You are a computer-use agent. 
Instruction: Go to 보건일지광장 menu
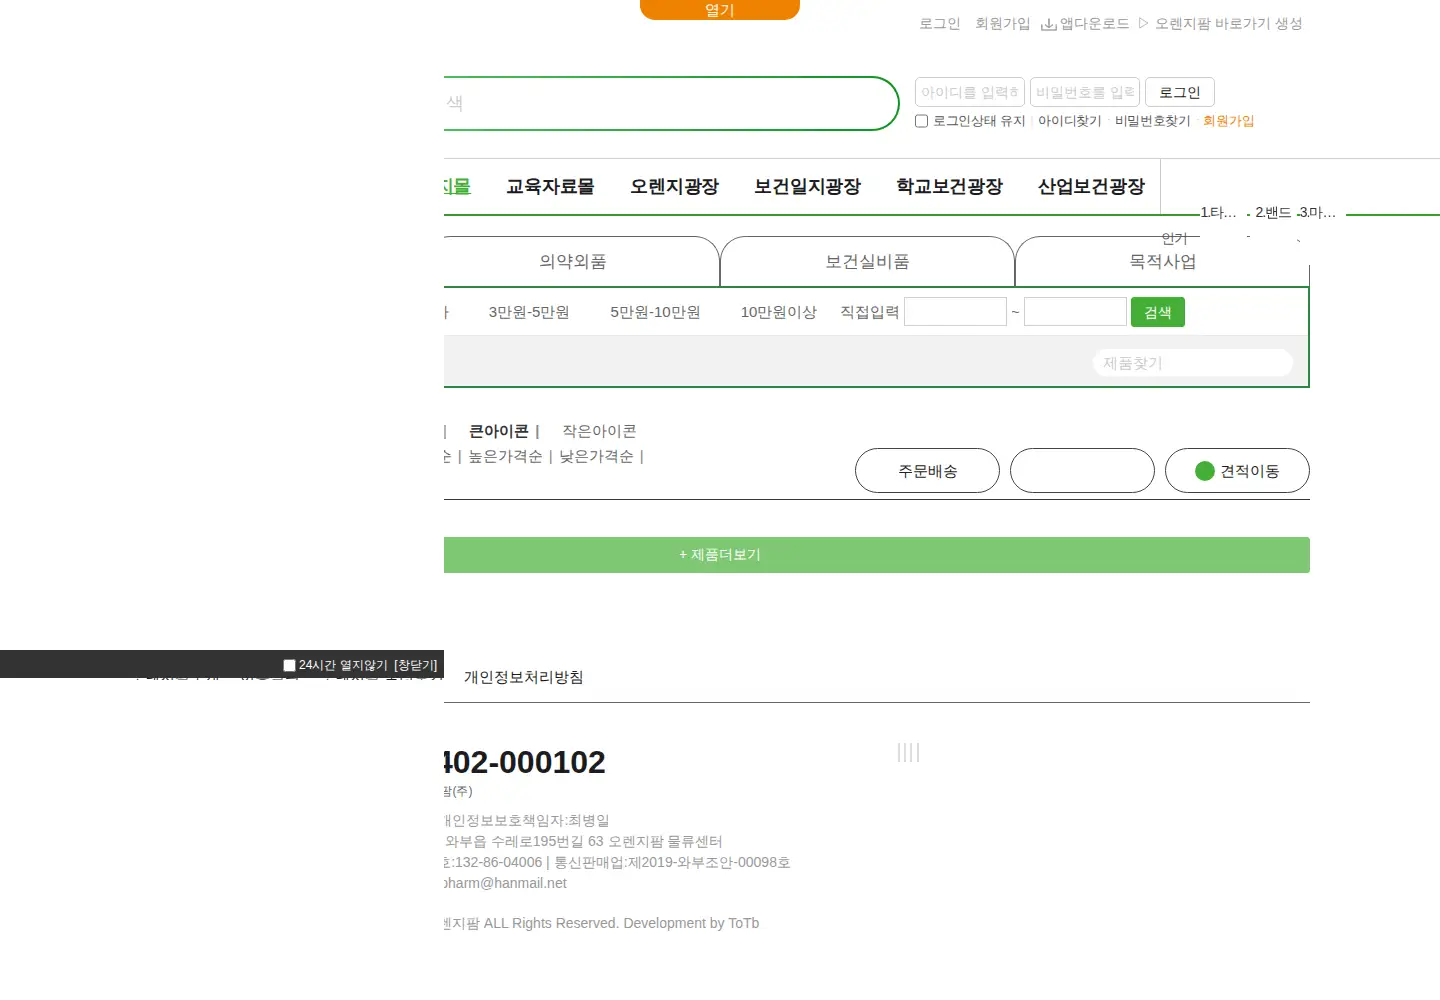pyautogui.click(x=807, y=186)
